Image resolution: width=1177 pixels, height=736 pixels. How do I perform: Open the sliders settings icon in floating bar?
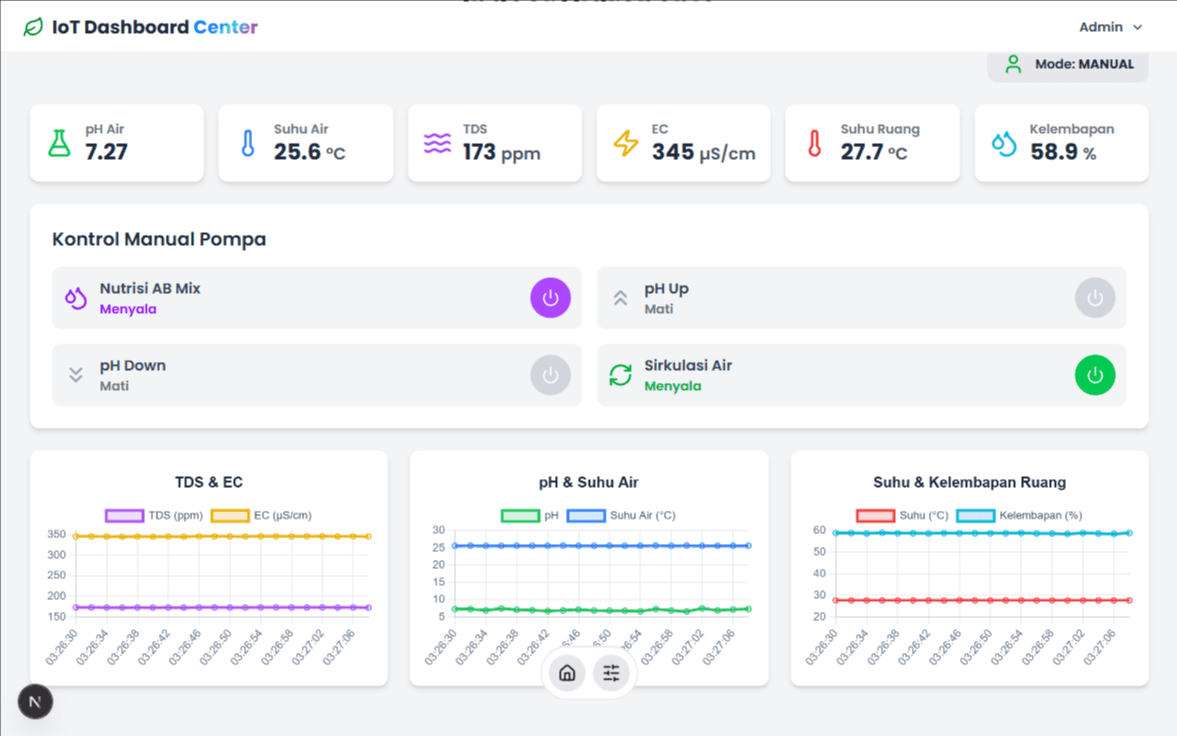click(x=611, y=673)
